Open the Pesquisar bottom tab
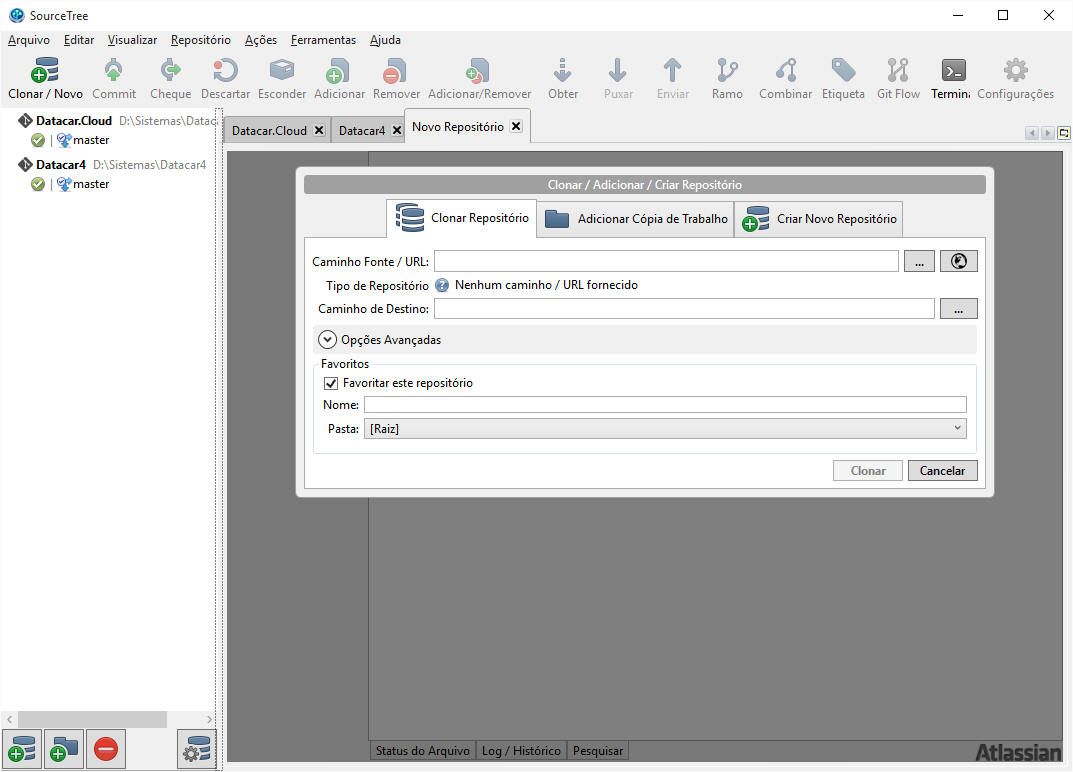This screenshot has width=1073, height=772. point(597,751)
